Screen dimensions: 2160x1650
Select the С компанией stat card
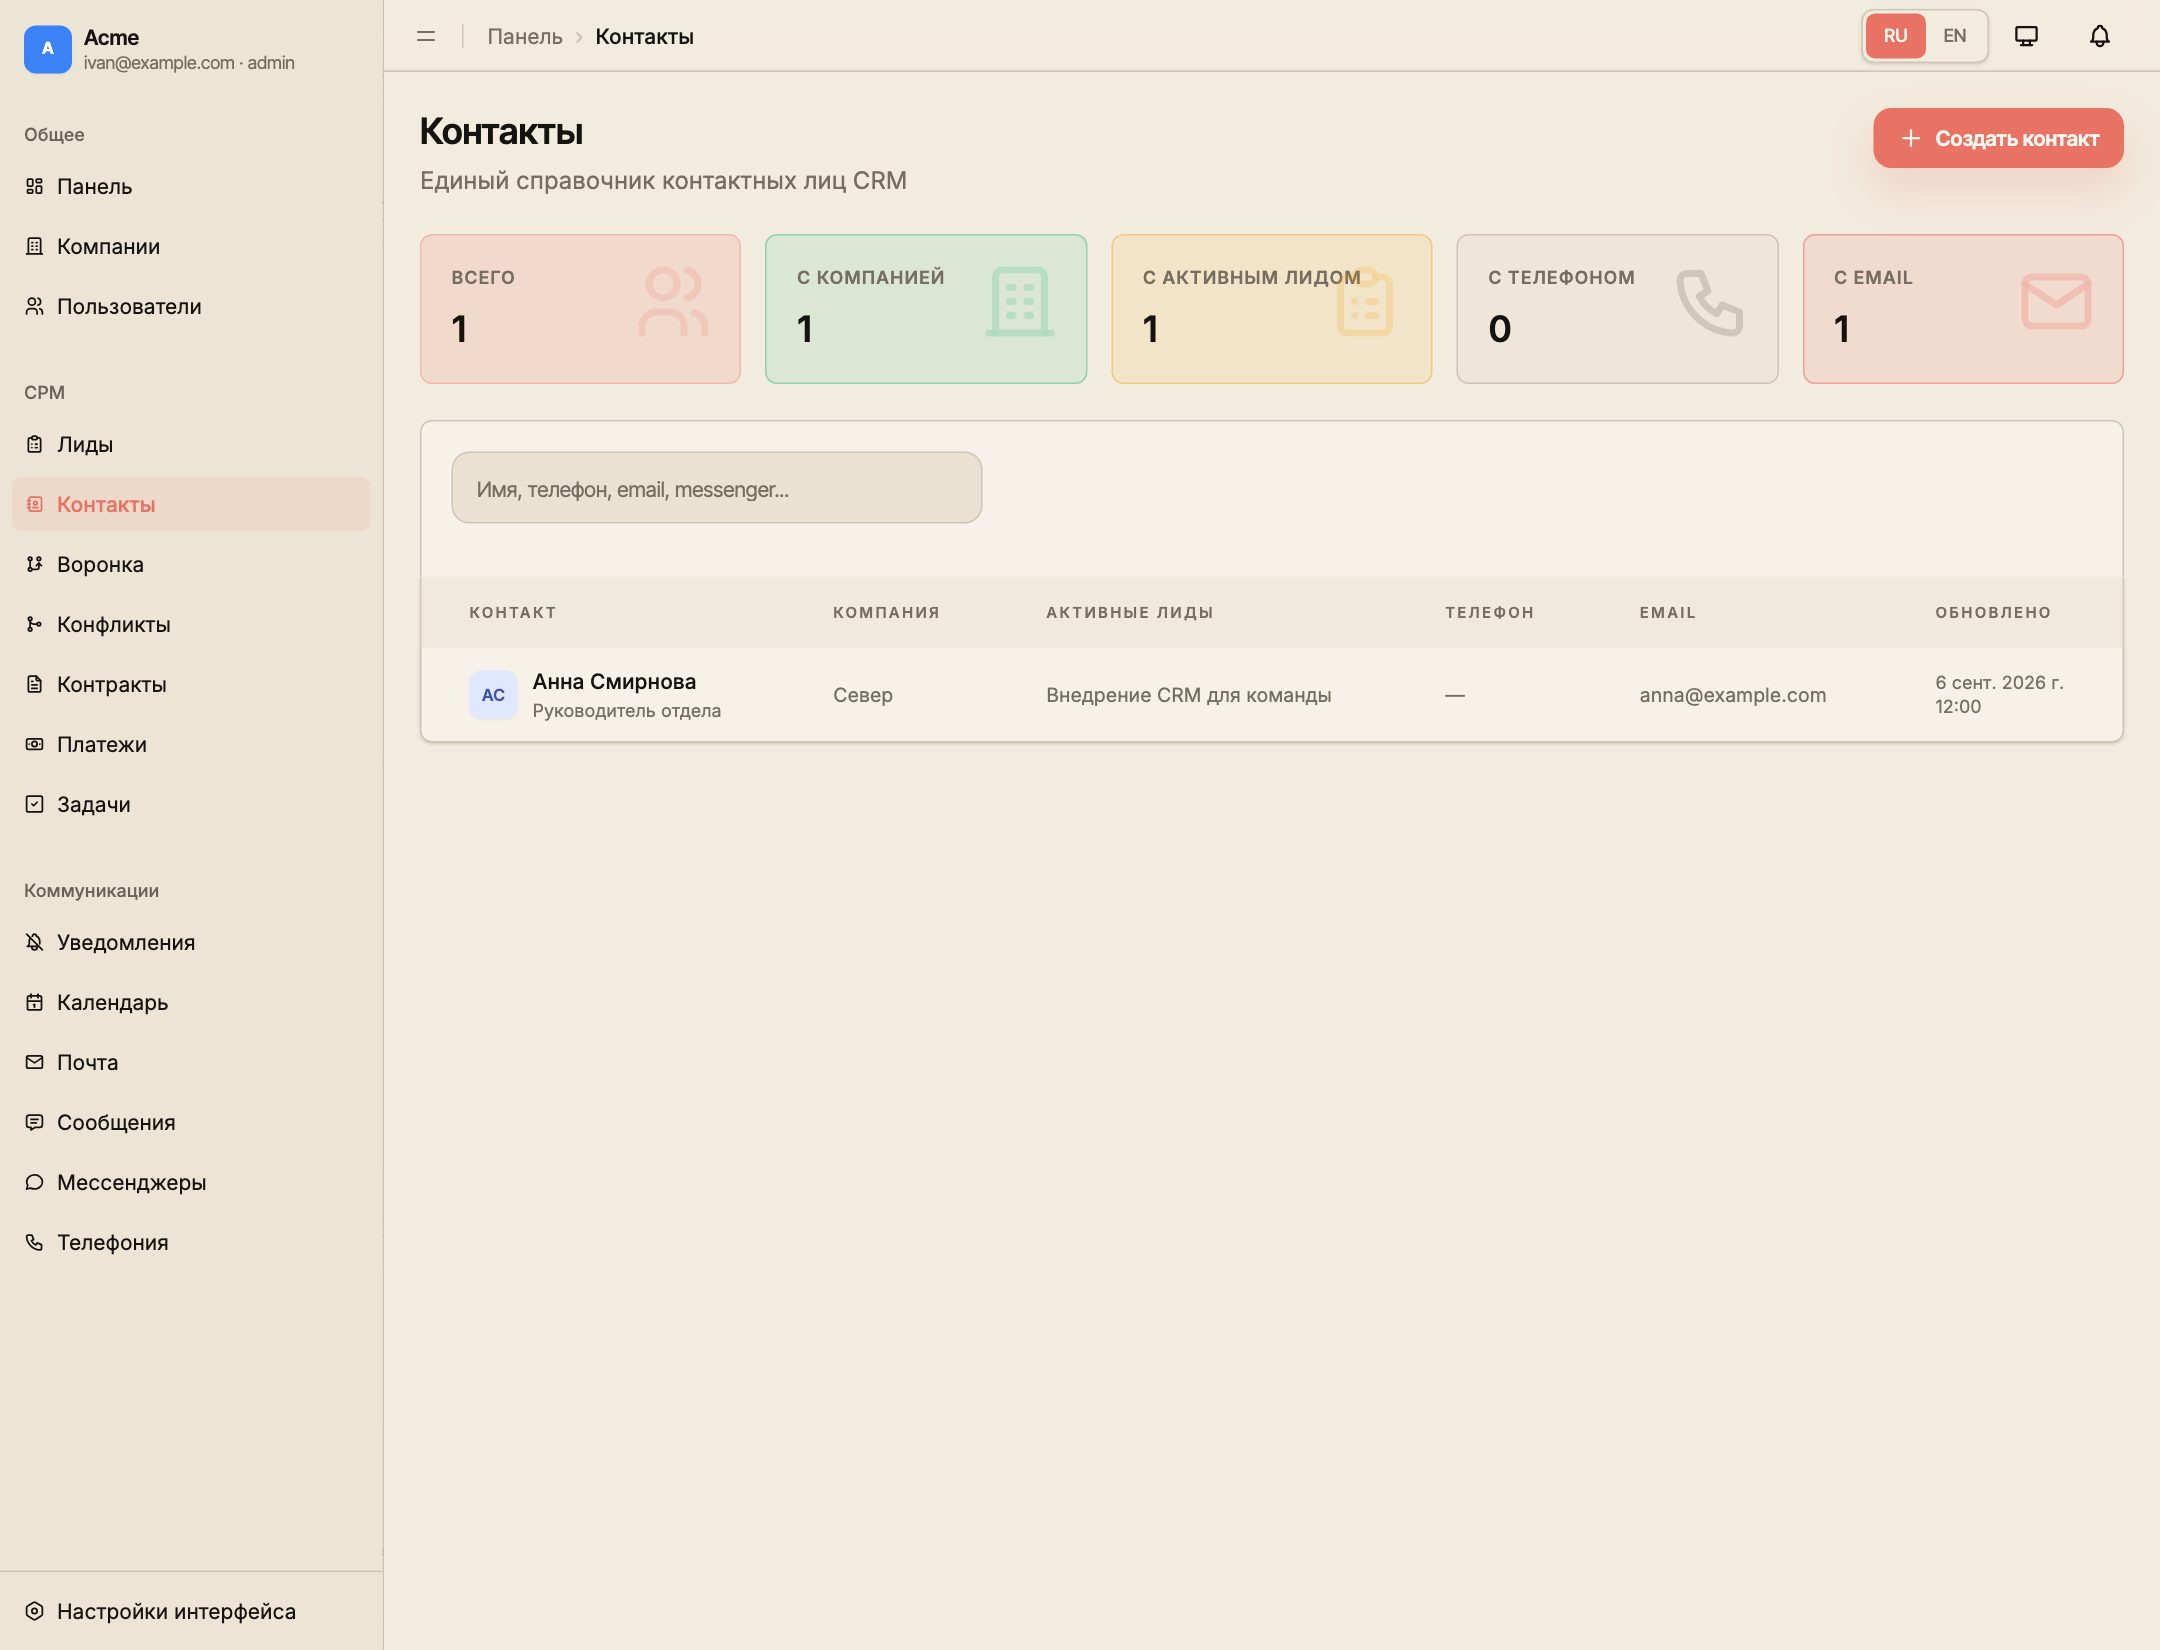click(x=926, y=309)
